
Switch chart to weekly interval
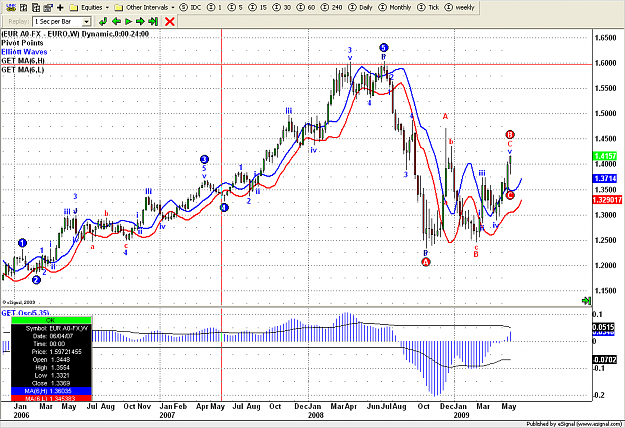[x=460, y=7]
